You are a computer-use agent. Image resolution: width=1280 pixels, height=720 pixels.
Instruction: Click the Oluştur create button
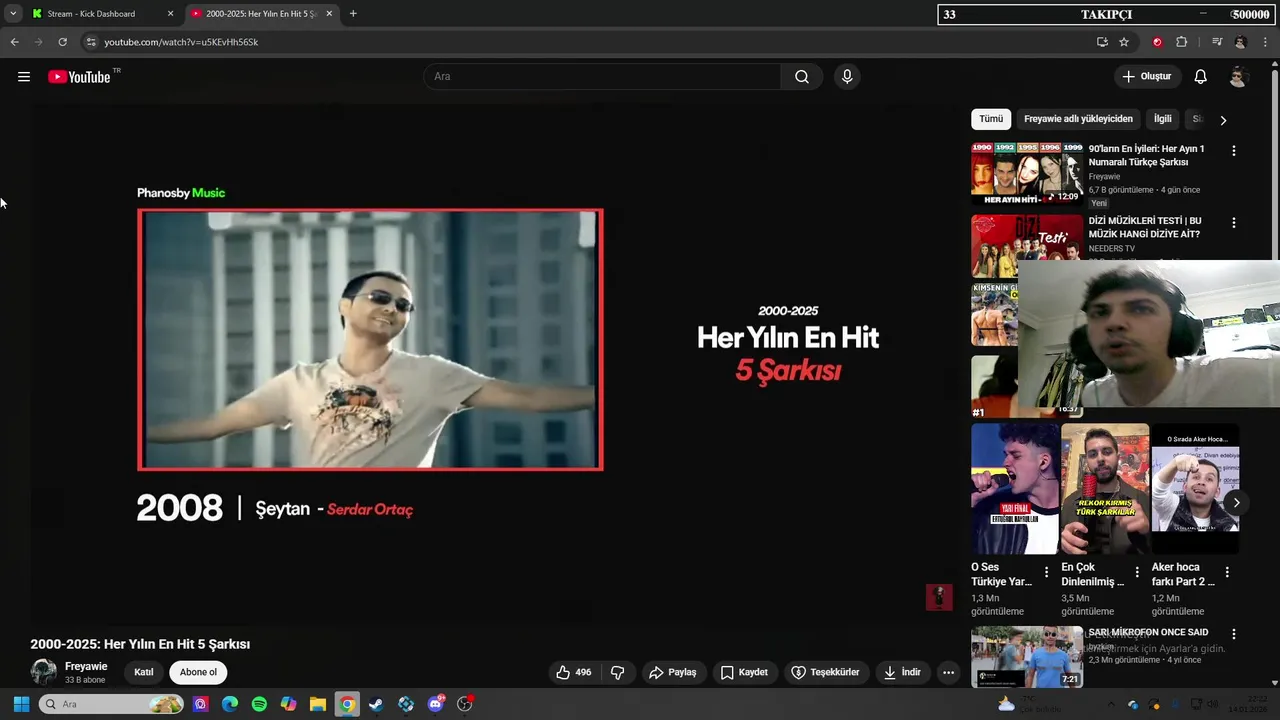click(x=1146, y=77)
